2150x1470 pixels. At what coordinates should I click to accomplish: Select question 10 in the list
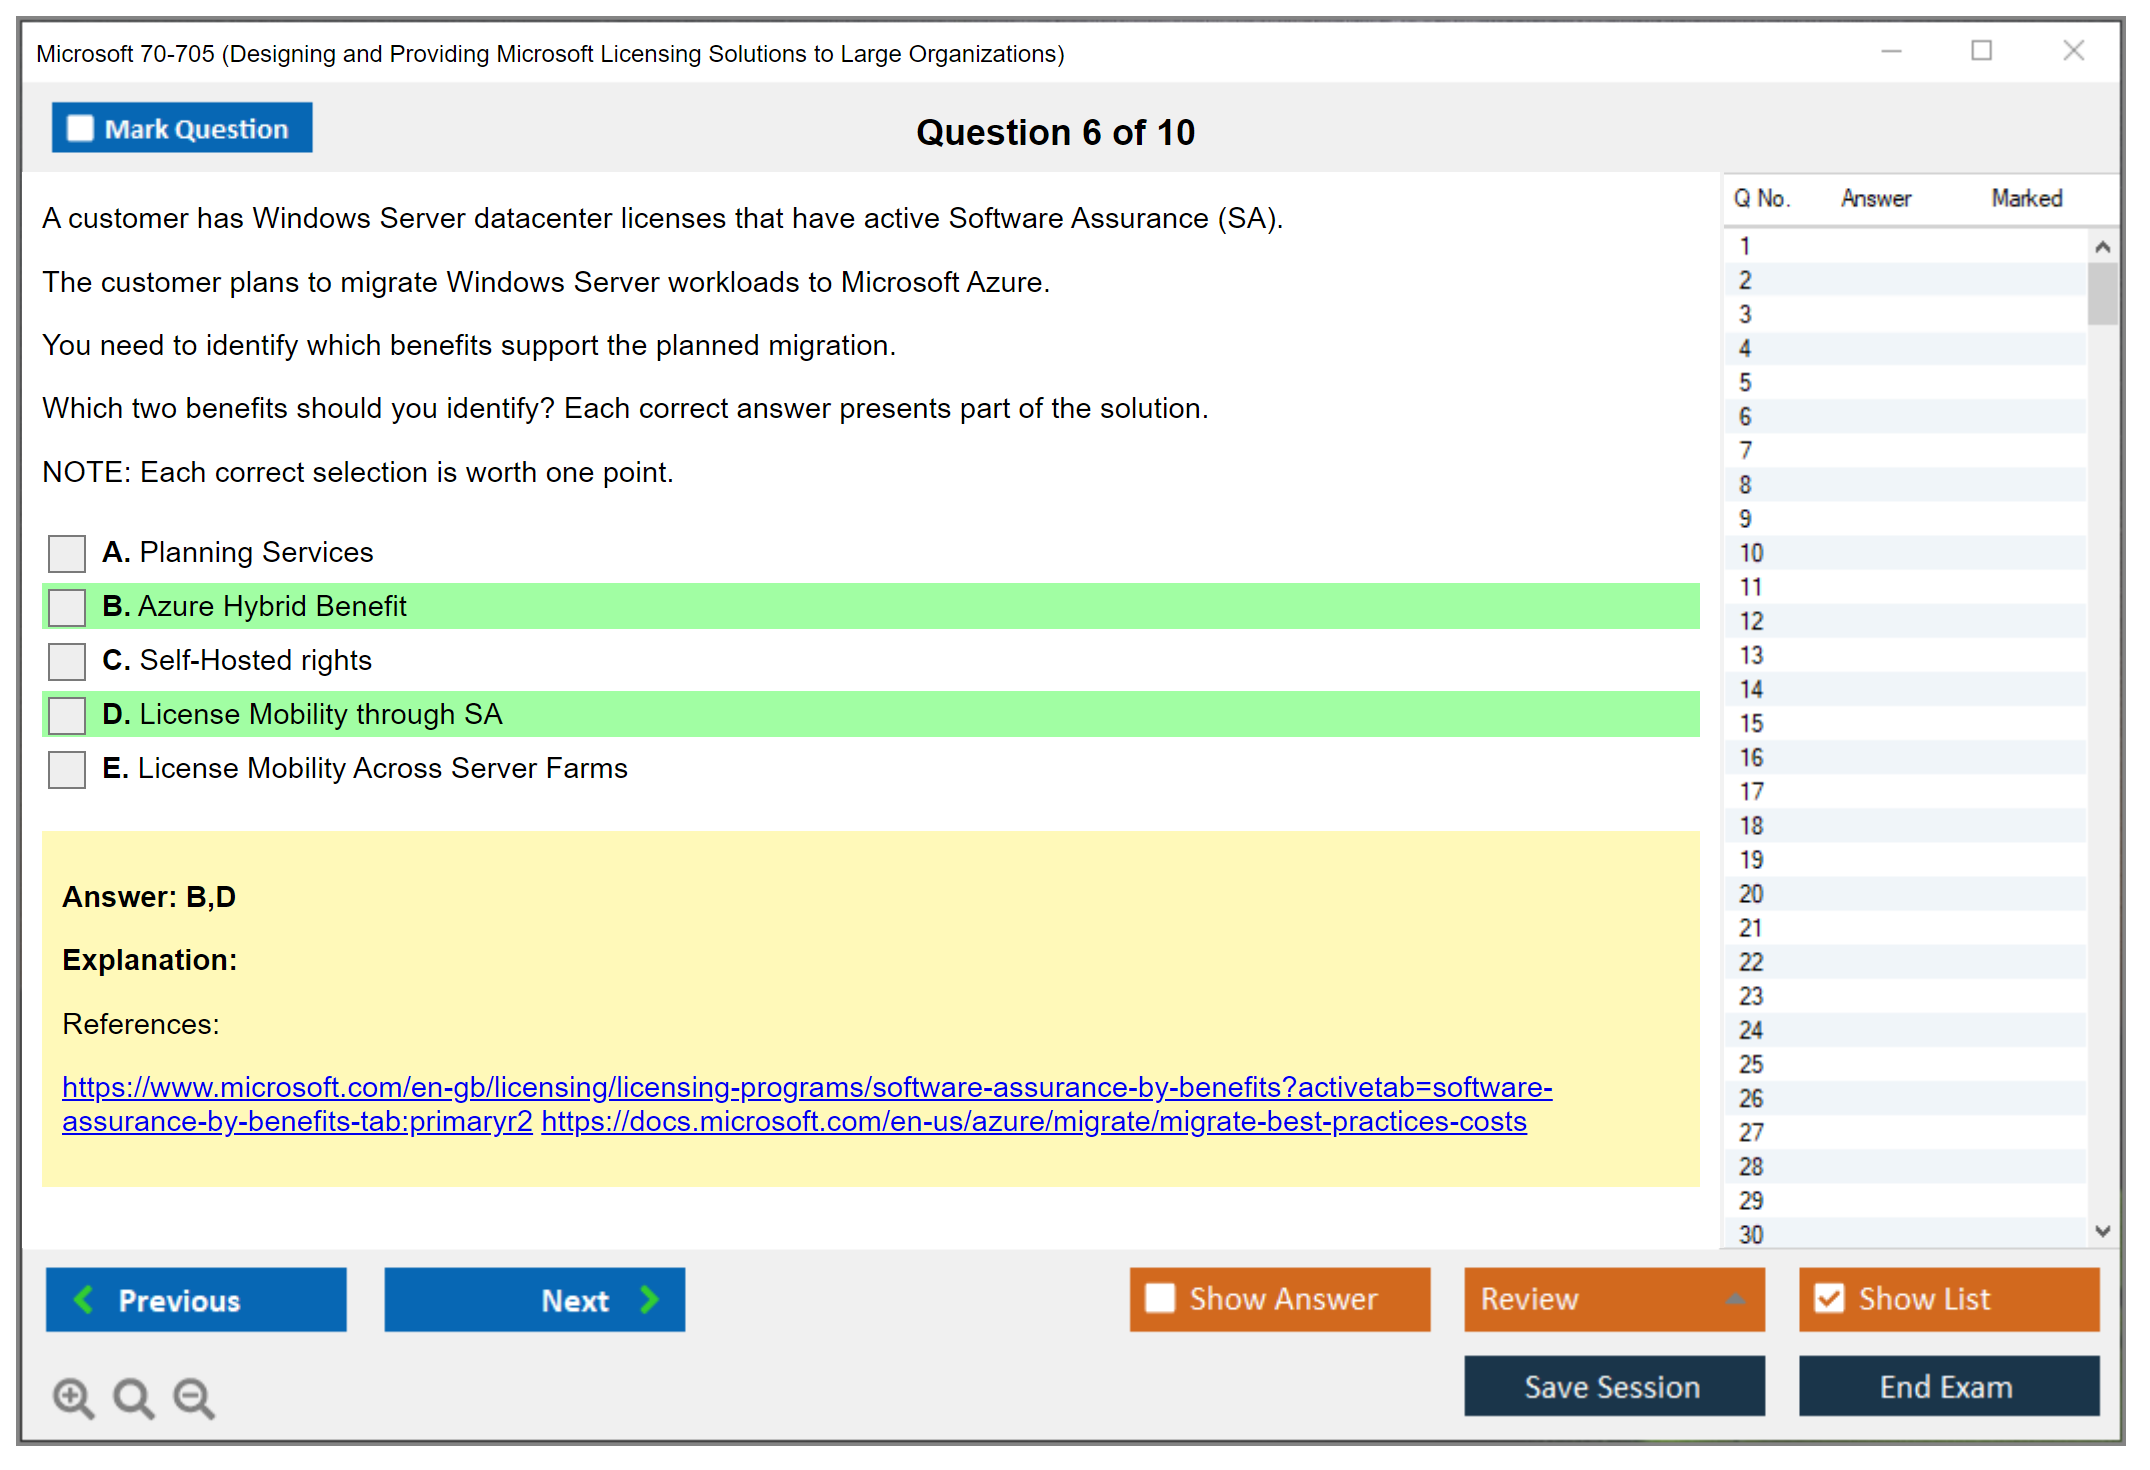coord(1751,553)
